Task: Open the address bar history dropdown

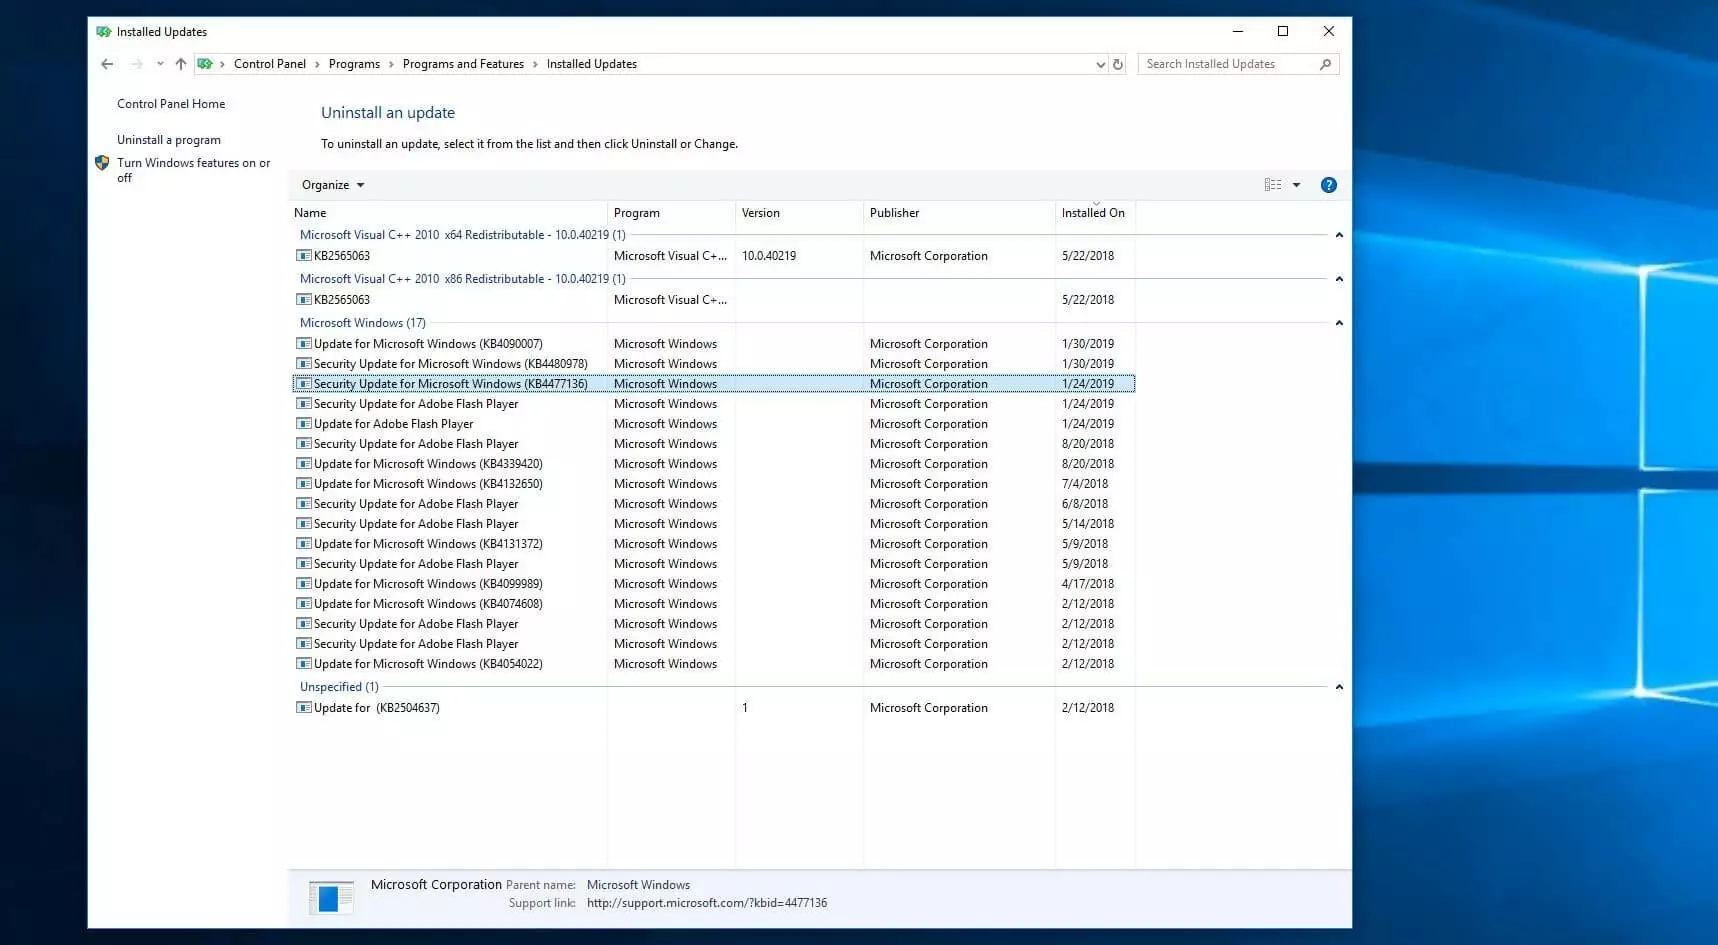Action: [x=1101, y=64]
